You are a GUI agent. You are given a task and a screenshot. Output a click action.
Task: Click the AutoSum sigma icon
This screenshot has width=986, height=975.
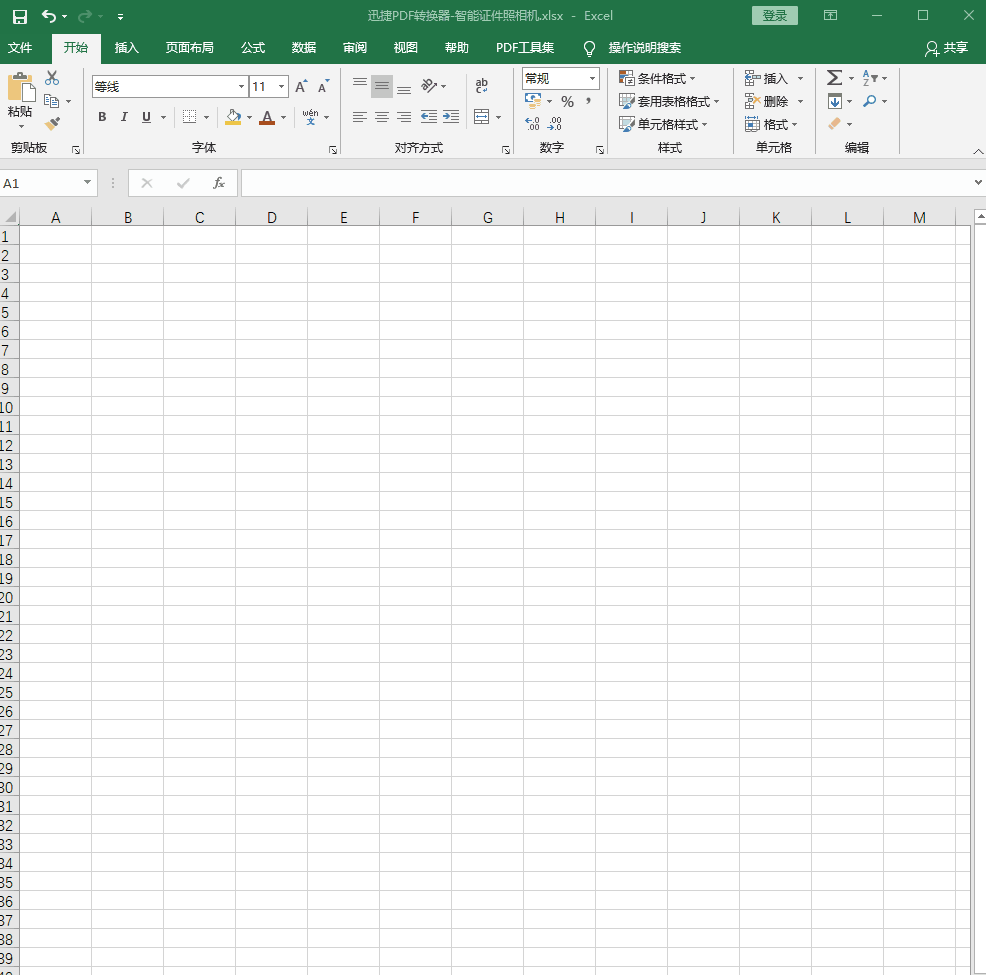[833, 78]
